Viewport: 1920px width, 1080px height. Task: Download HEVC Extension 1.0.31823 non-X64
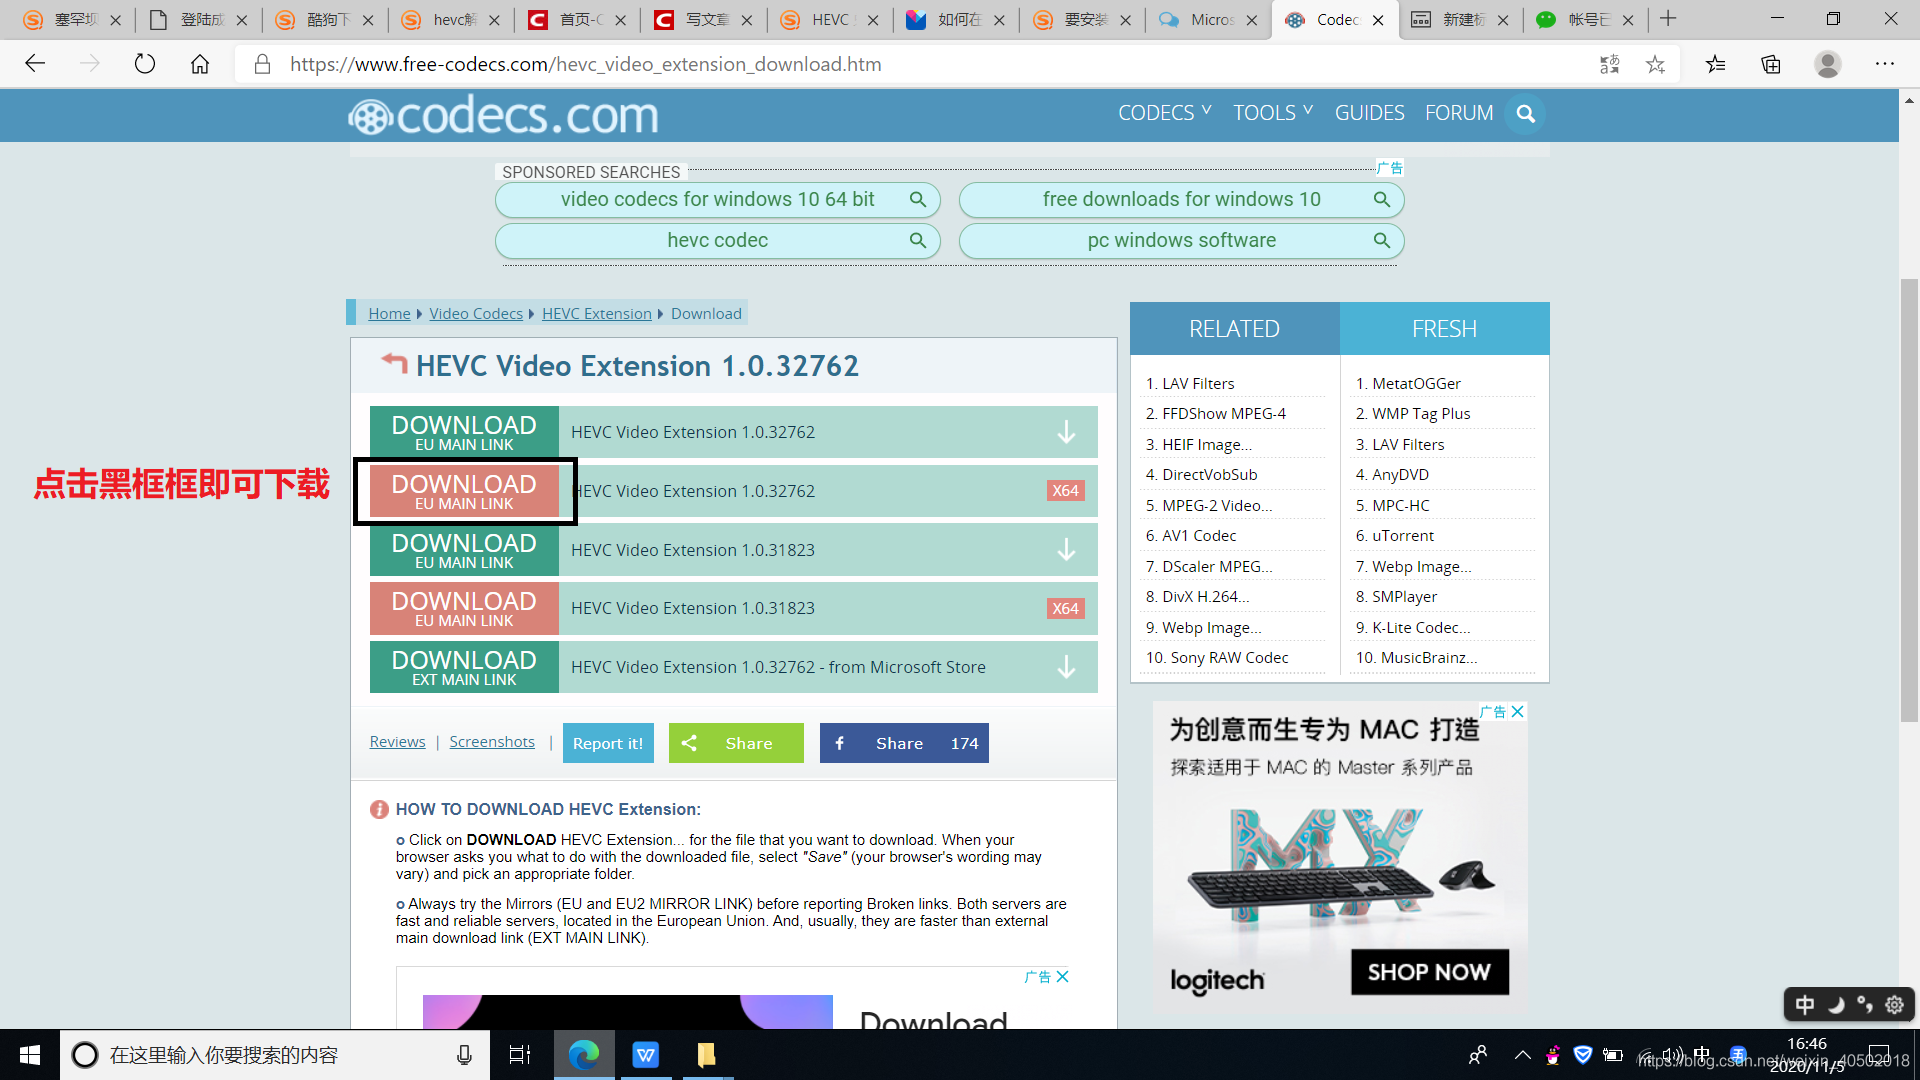464,550
